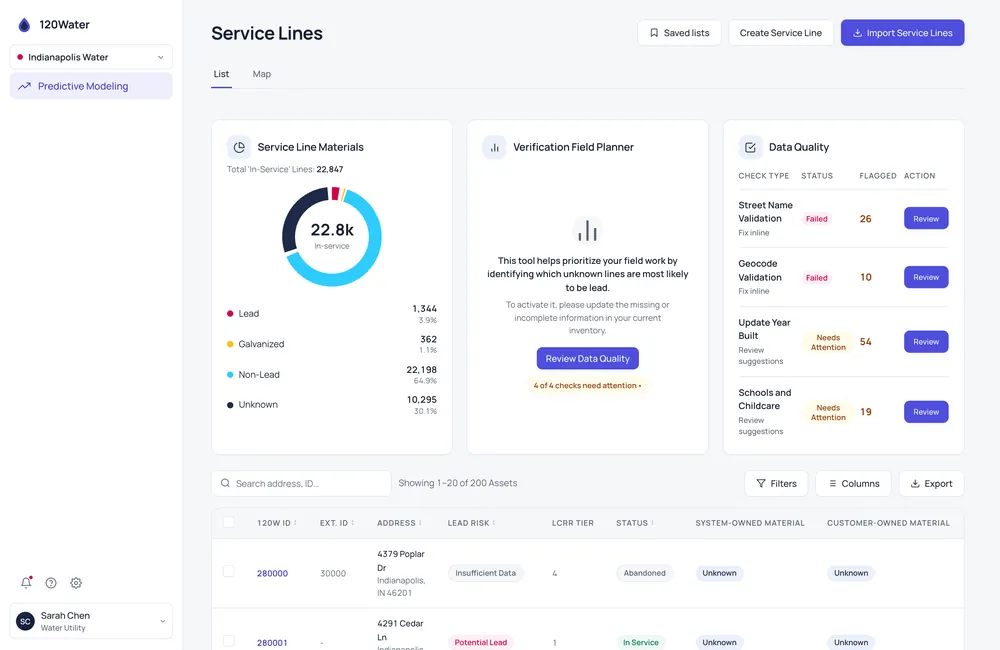
Task: Click the Non-Lead blue legend dot
Action: pos(230,374)
